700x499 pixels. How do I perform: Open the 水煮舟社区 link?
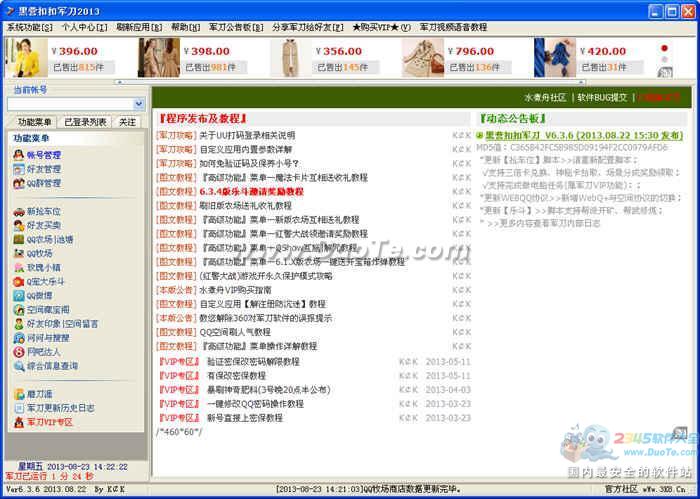point(545,98)
